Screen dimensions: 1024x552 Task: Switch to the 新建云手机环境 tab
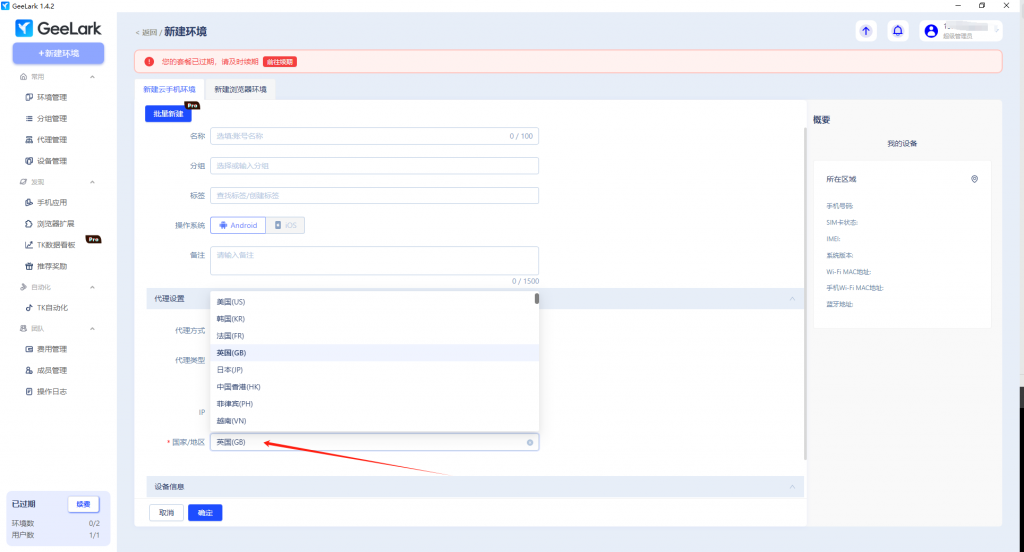169,89
